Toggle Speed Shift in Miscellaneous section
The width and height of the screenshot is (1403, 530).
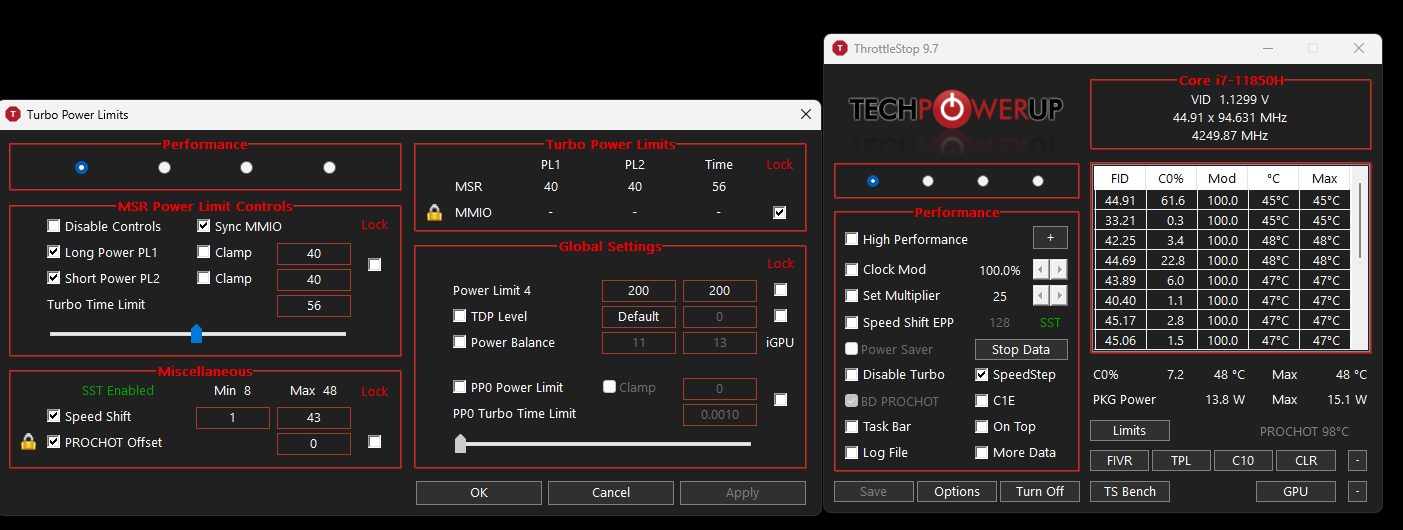54,416
